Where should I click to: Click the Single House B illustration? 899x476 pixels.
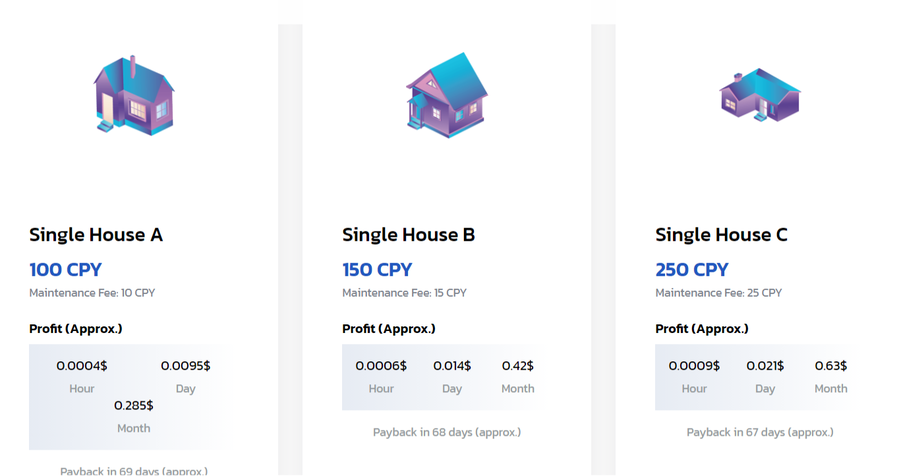(x=447, y=95)
